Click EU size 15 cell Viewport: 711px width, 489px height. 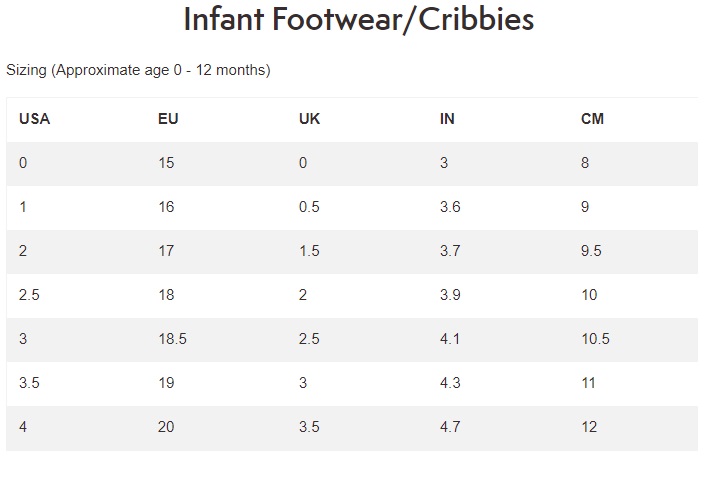pyautogui.click(x=166, y=163)
